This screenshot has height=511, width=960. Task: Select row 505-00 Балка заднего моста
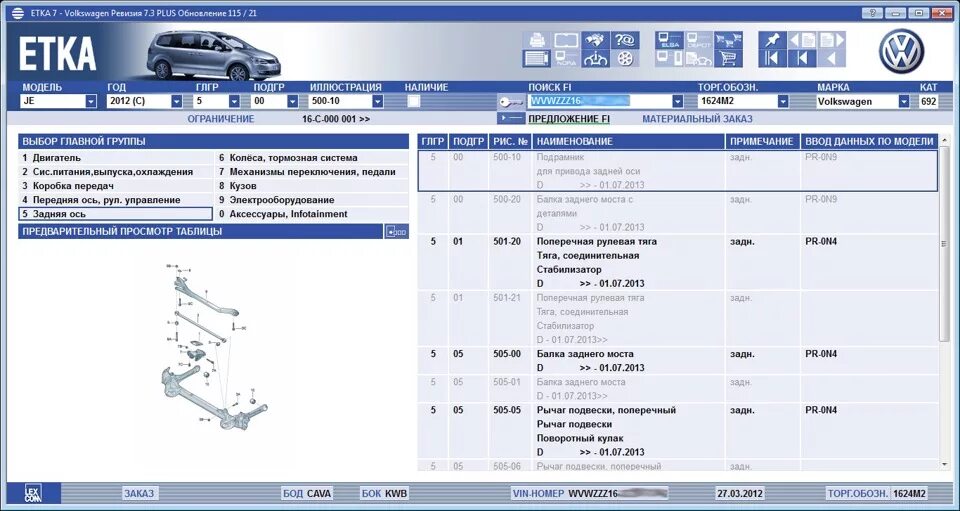678,361
